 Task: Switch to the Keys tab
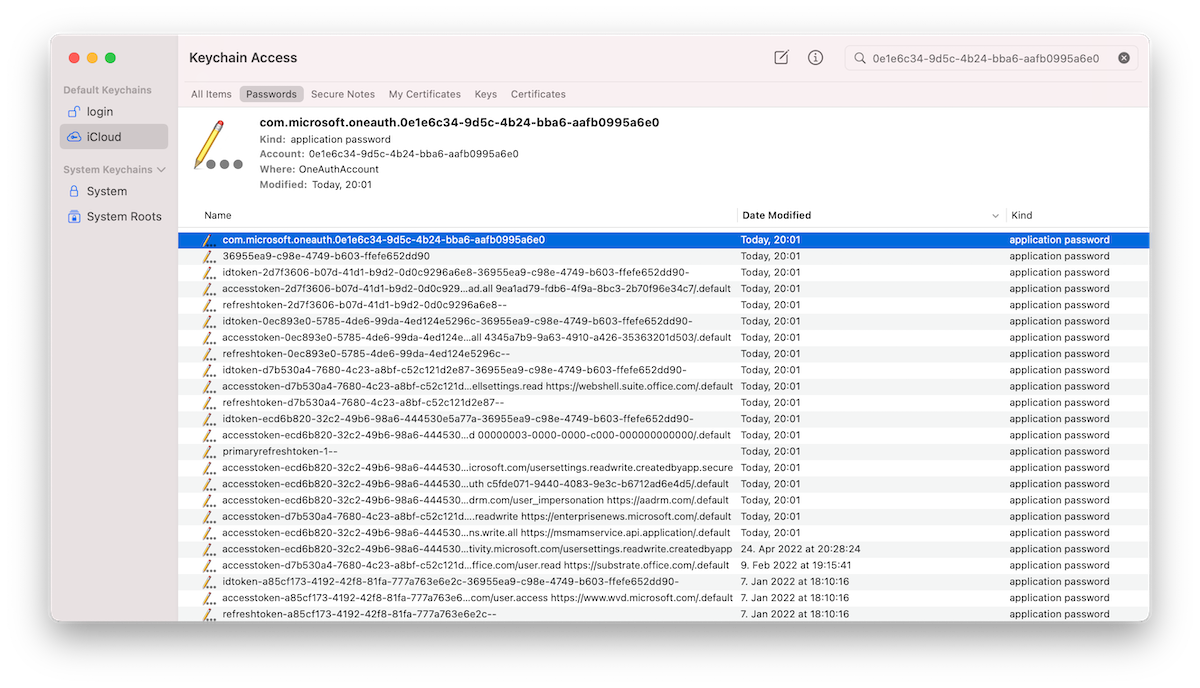pos(485,94)
